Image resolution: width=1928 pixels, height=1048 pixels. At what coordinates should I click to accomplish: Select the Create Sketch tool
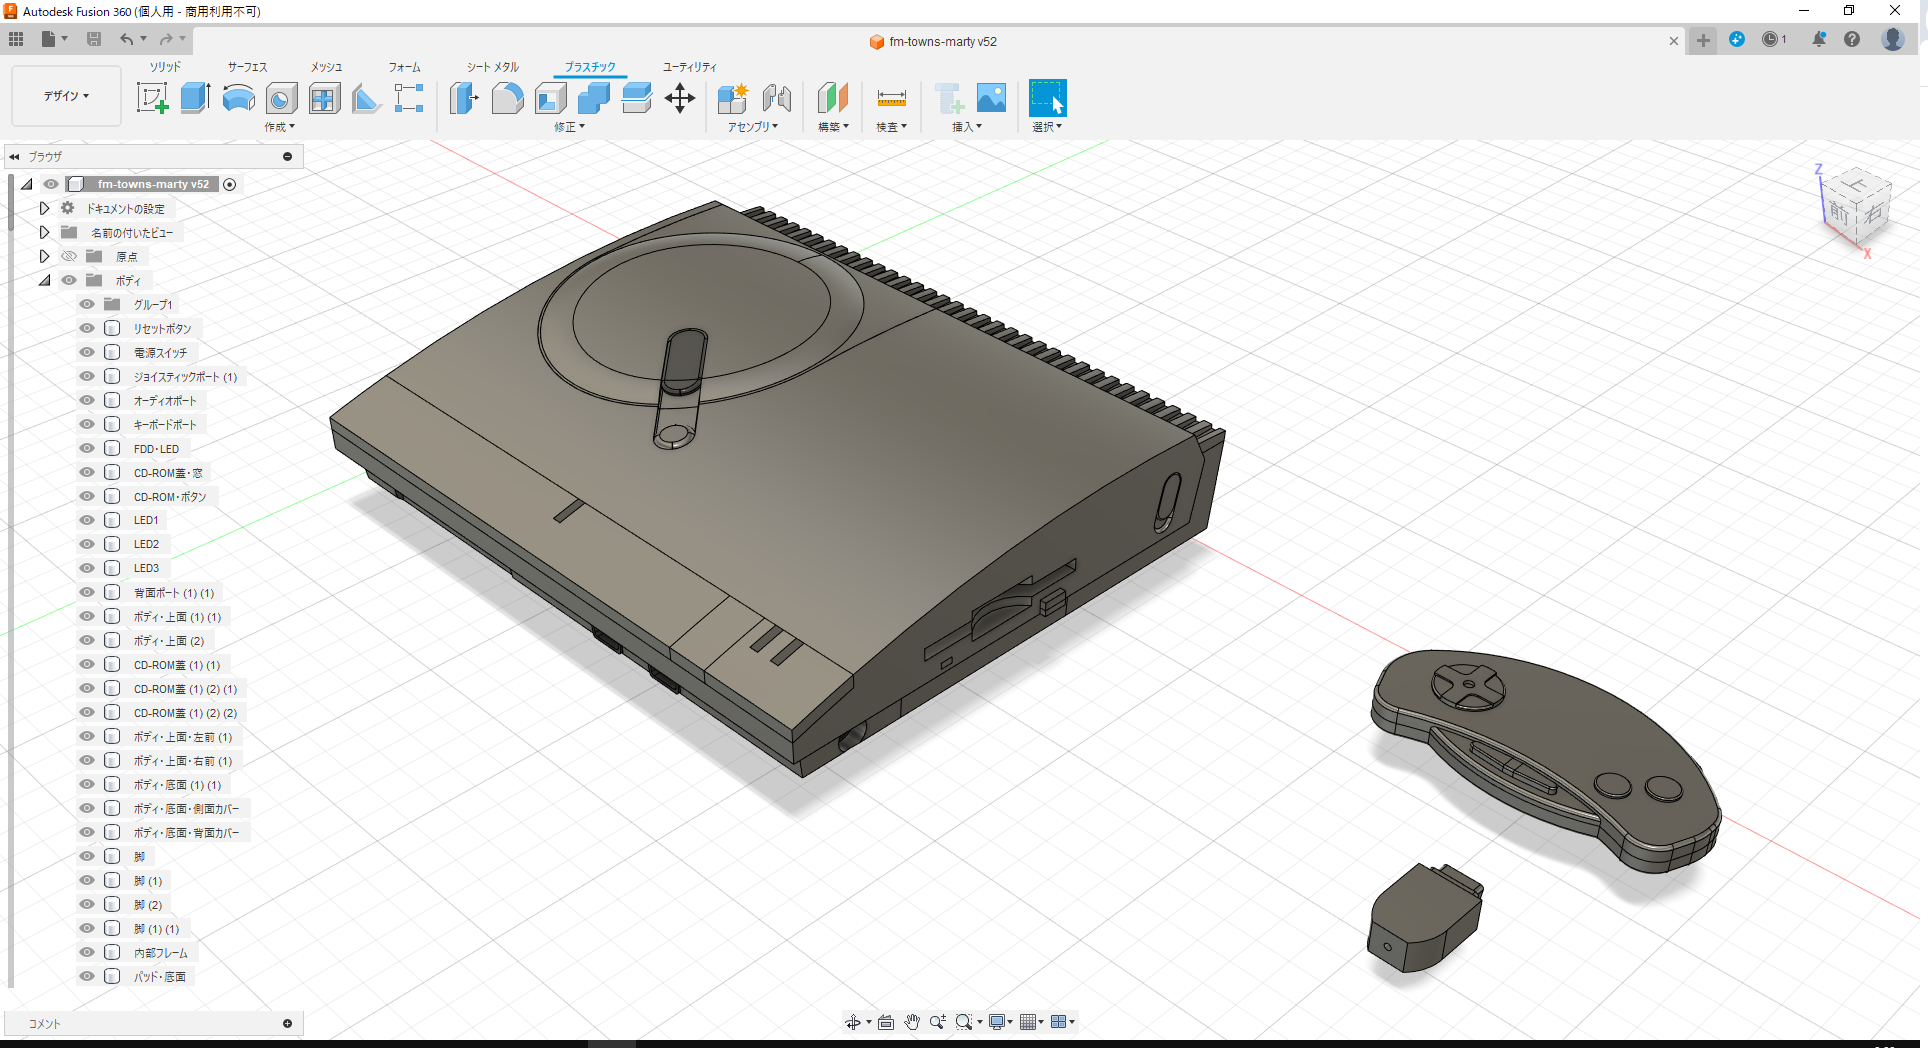pos(152,96)
